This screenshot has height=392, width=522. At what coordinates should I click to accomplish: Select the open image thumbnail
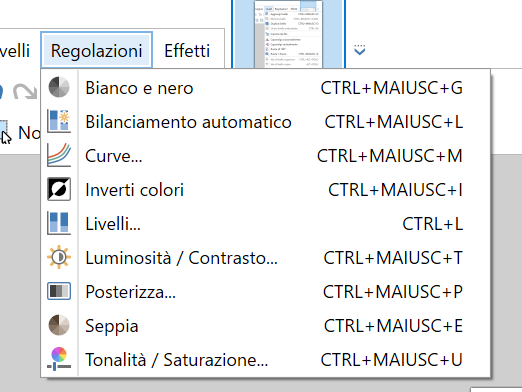coord(288,34)
